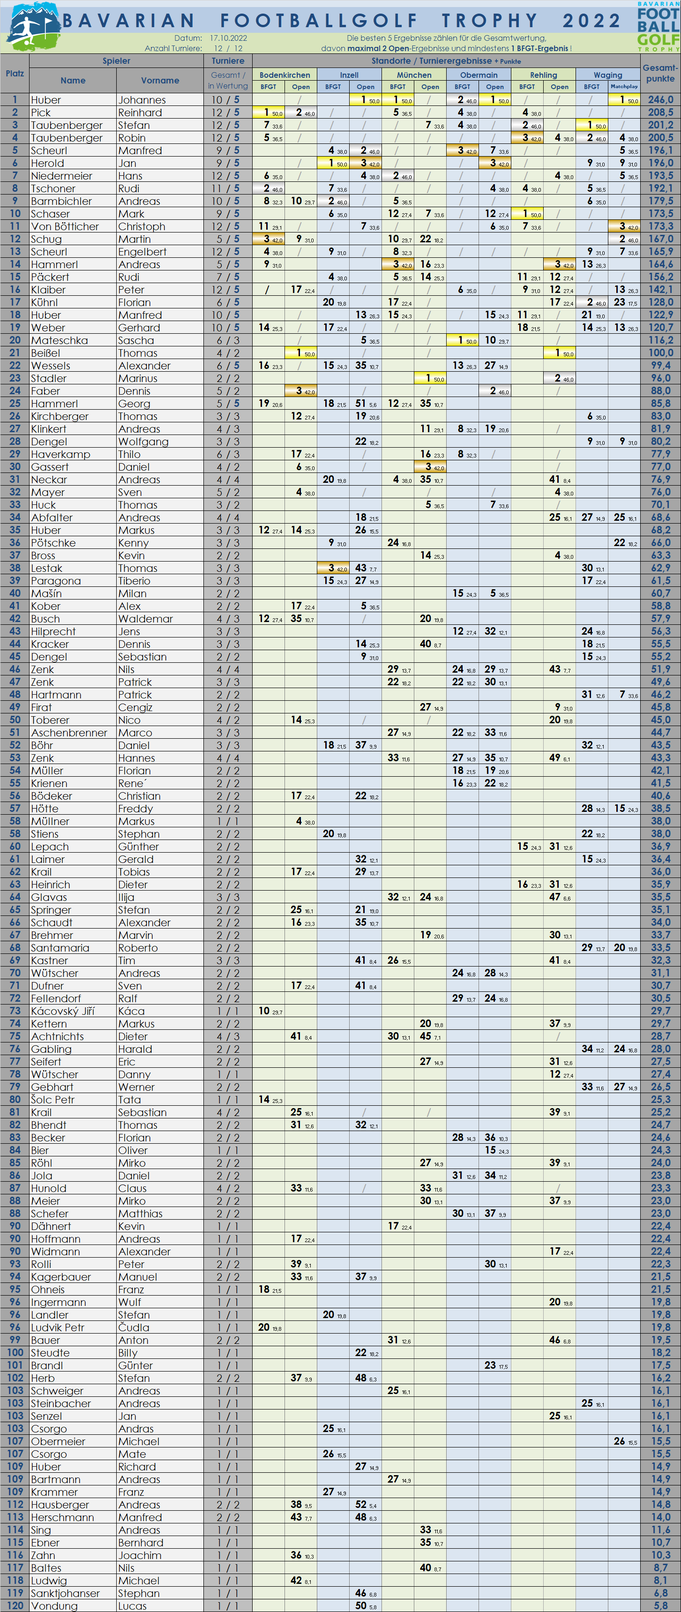Click the surname 'Stadler'
Screen dimensions: 681x1612
pos(49,379)
